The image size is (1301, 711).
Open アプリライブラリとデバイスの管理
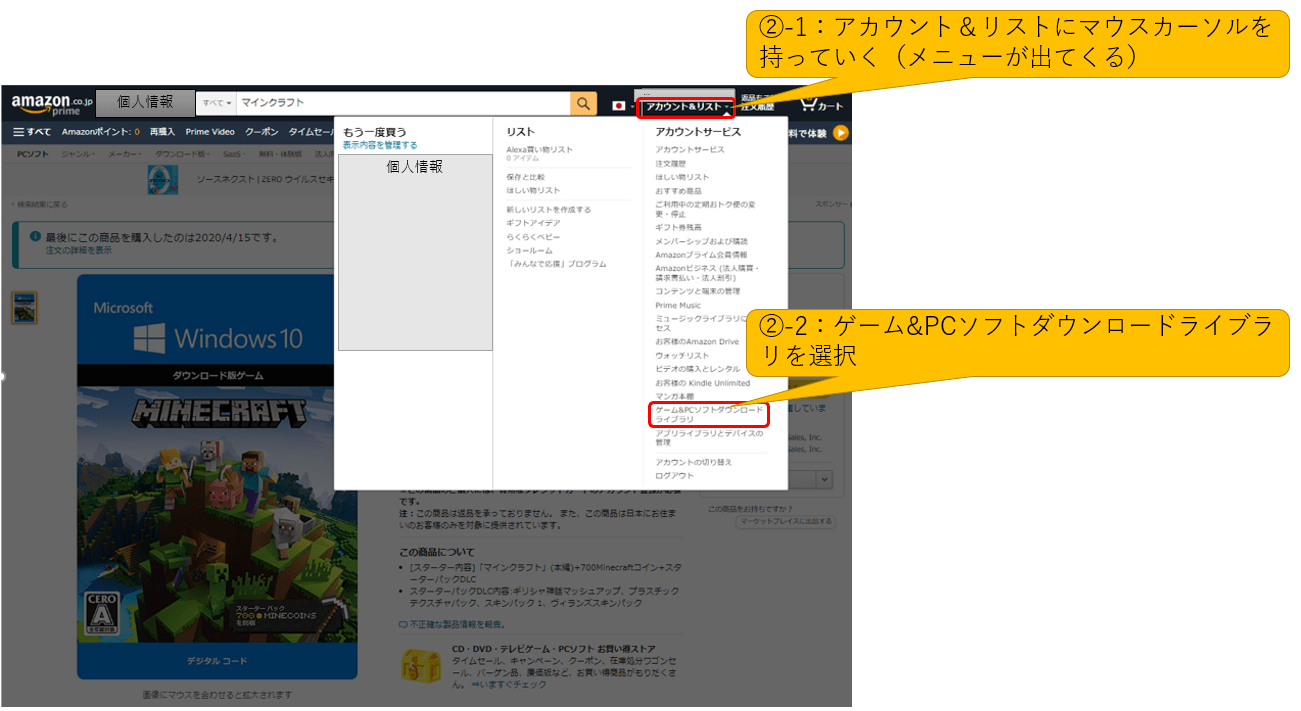click(709, 438)
